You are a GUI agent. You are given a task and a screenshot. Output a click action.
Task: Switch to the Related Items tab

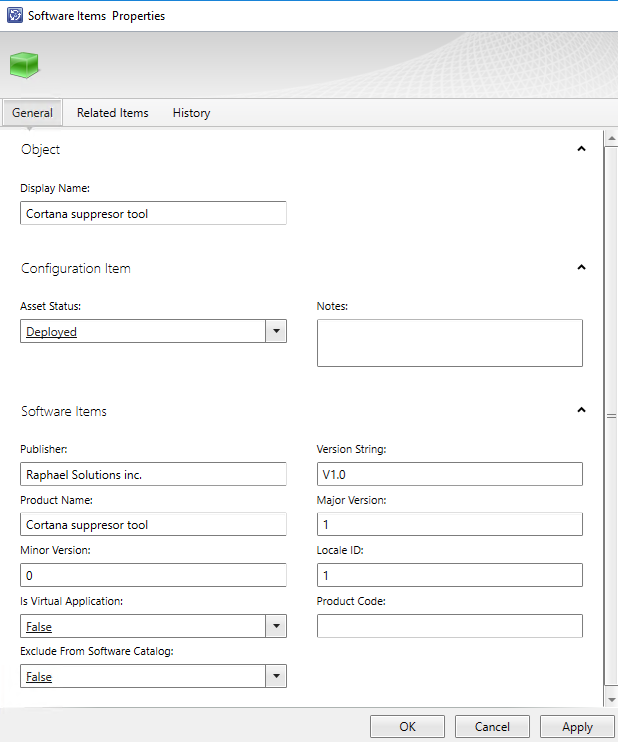pyautogui.click(x=112, y=113)
